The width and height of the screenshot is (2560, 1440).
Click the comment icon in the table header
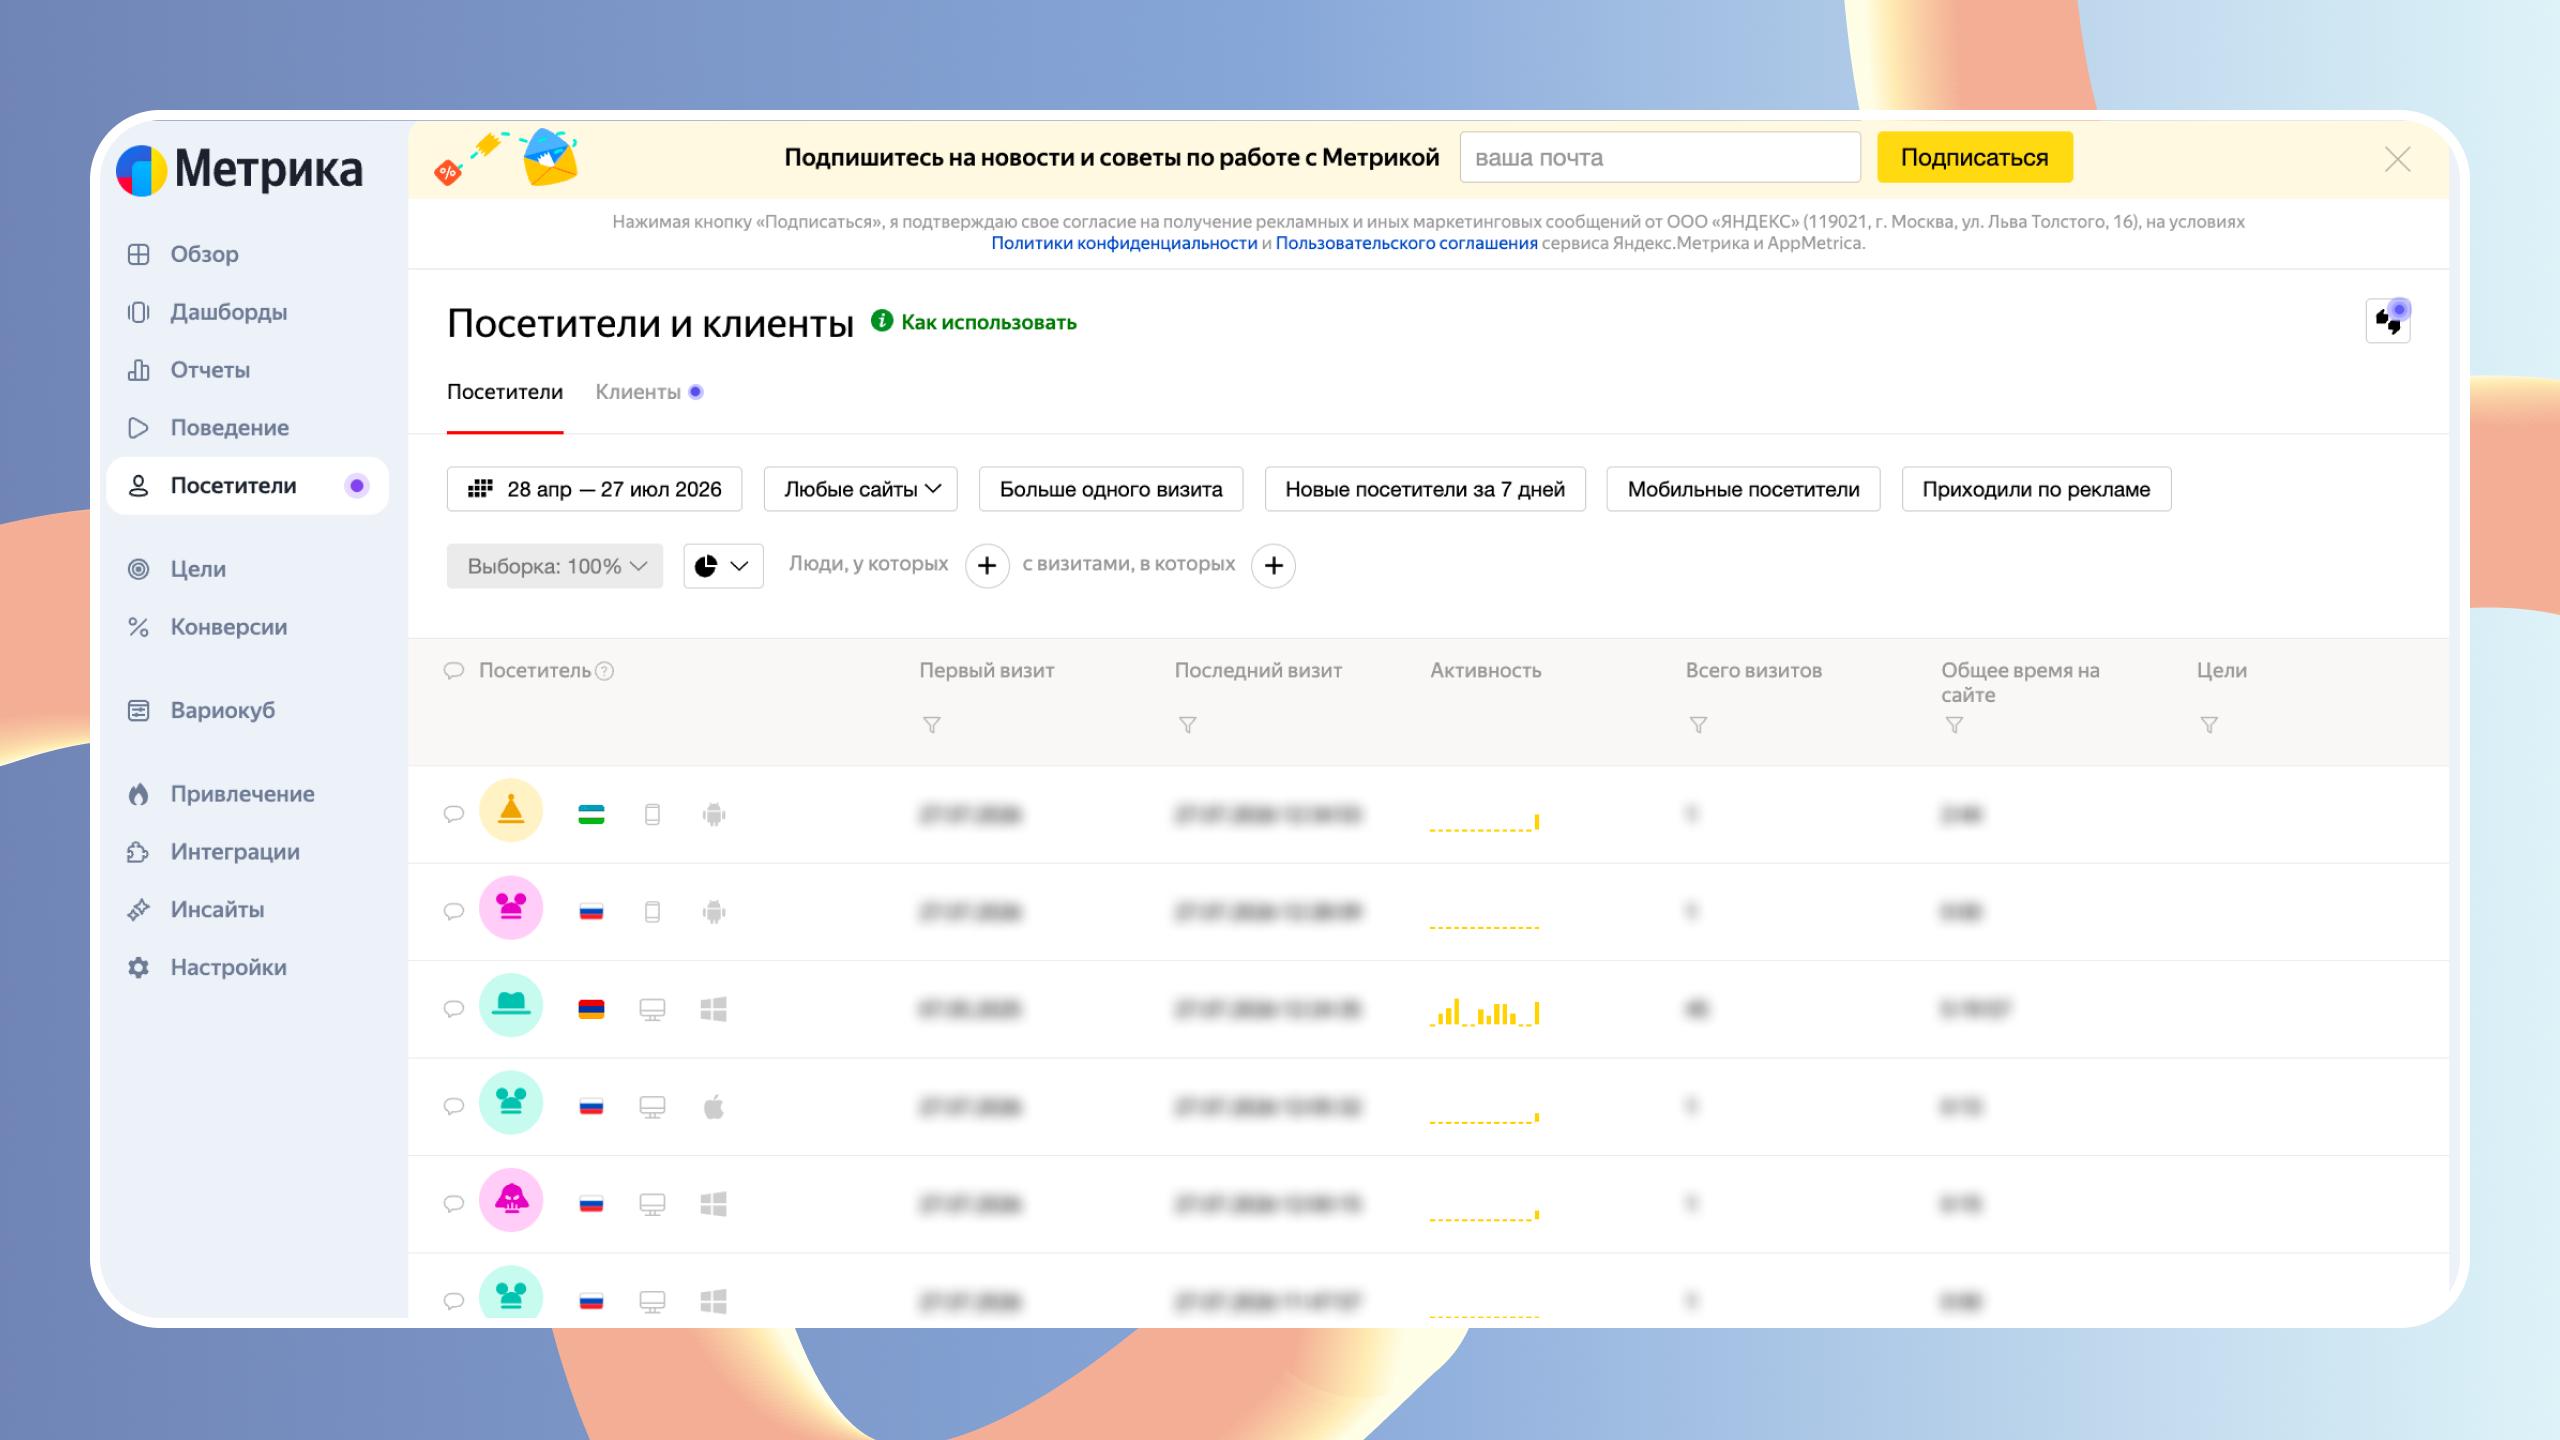tap(454, 671)
